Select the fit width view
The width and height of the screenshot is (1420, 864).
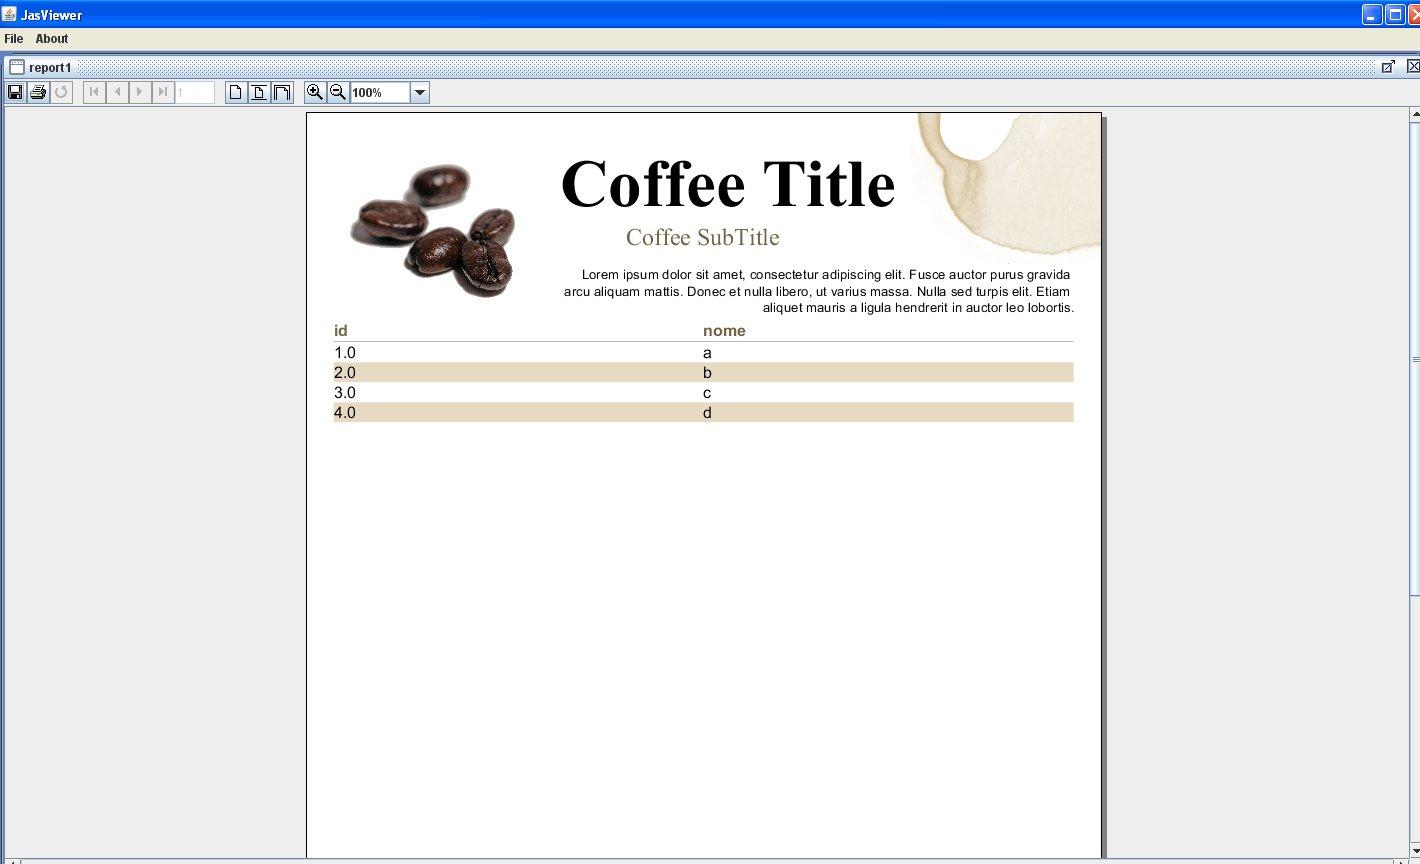tap(282, 92)
